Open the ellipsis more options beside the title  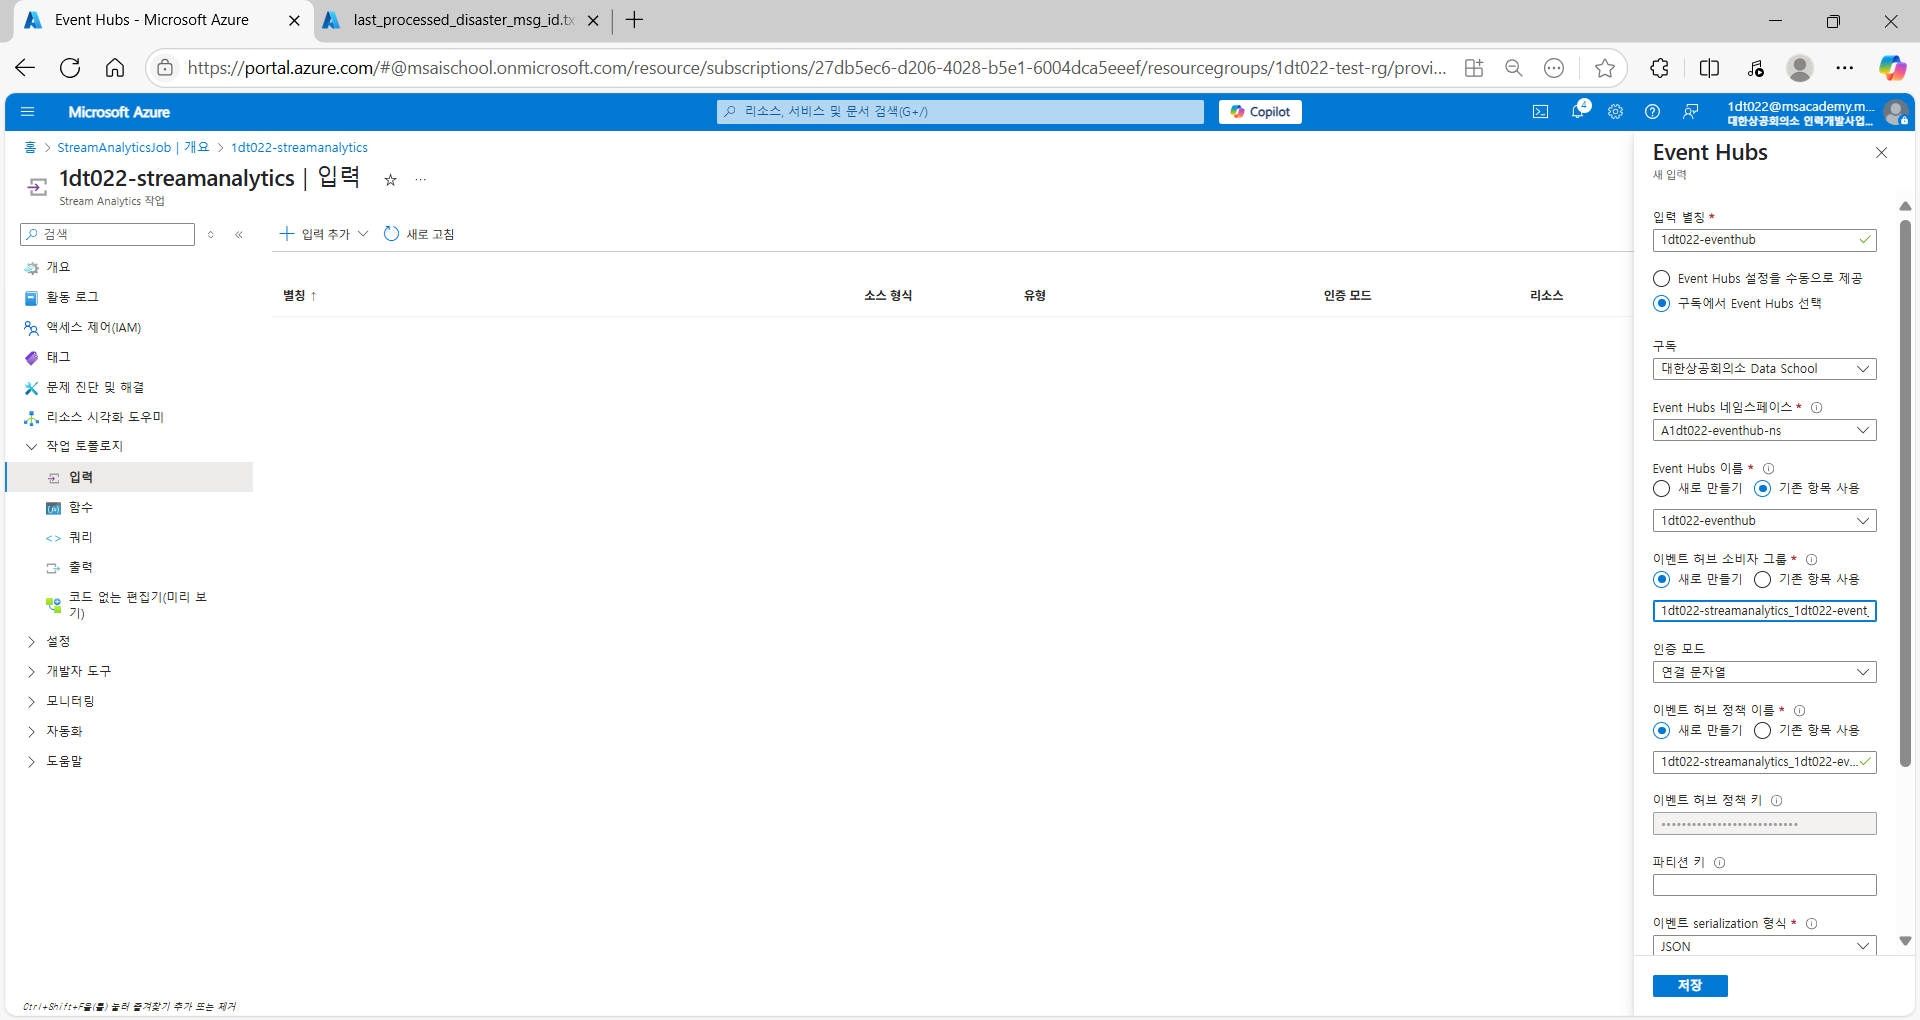421,180
